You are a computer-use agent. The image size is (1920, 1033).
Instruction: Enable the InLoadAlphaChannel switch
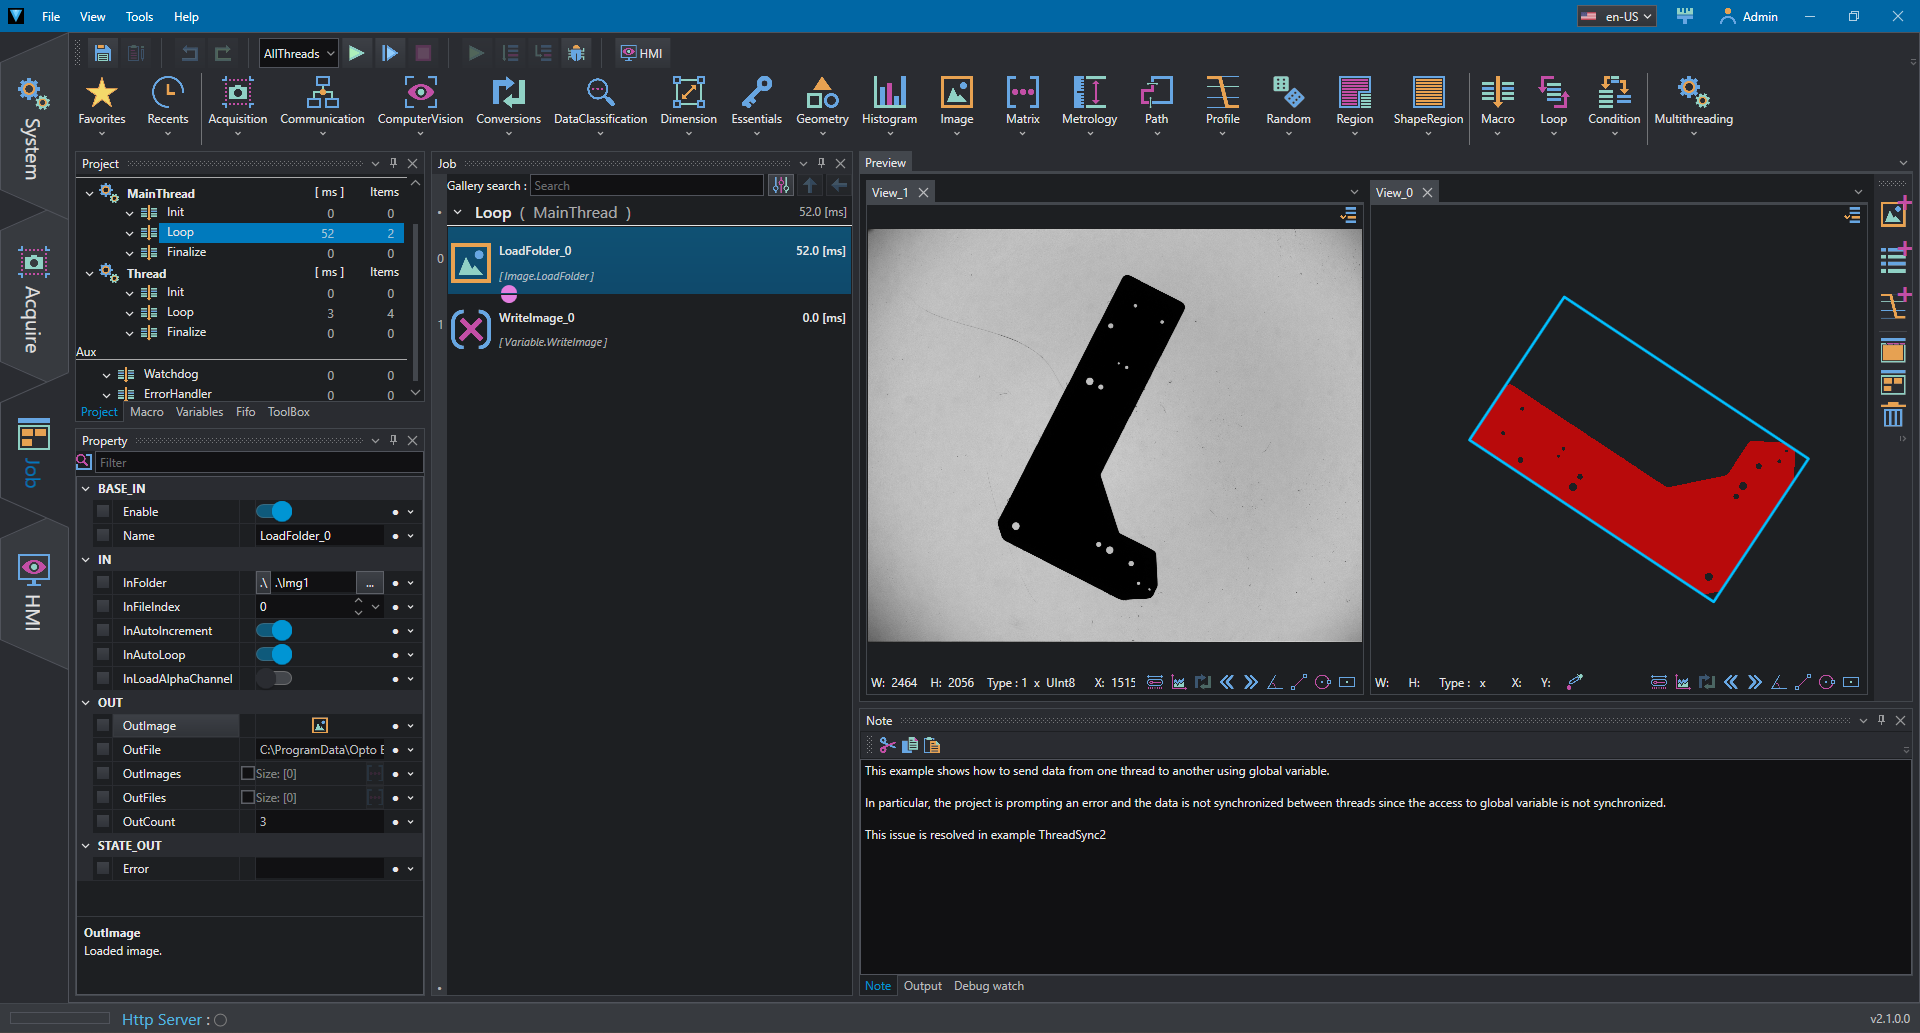tap(274, 679)
